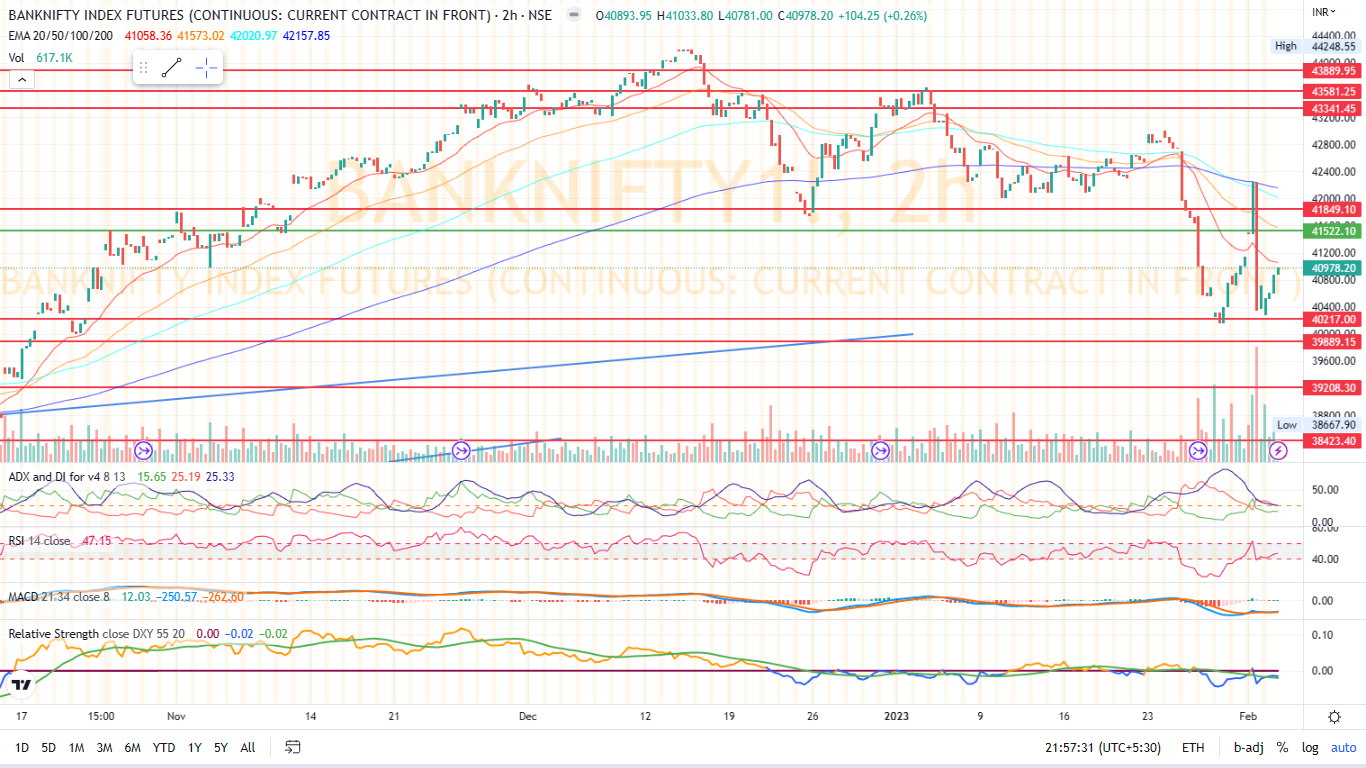
Task: Click the High price marker label
Action: [1286, 46]
